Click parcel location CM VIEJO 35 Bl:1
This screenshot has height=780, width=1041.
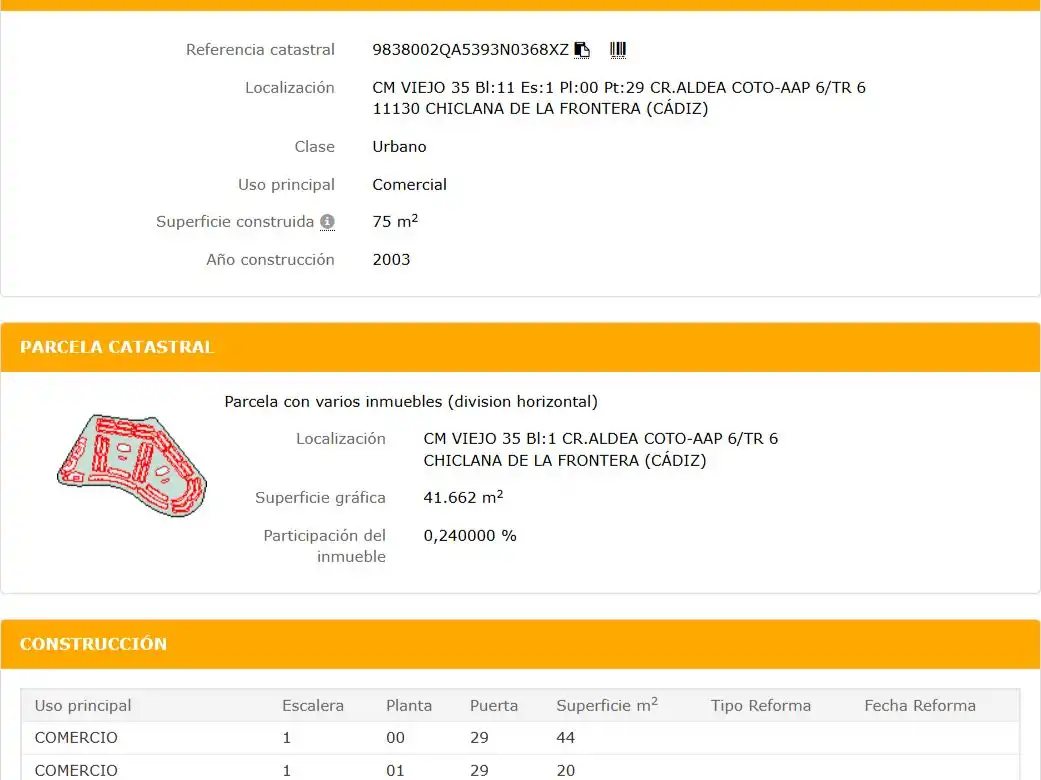601,449
